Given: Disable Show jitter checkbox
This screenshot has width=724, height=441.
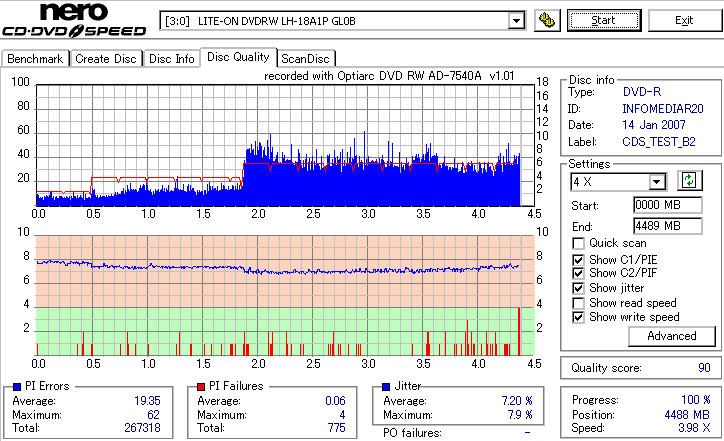Looking at the screenshot, I should (578, 288).
